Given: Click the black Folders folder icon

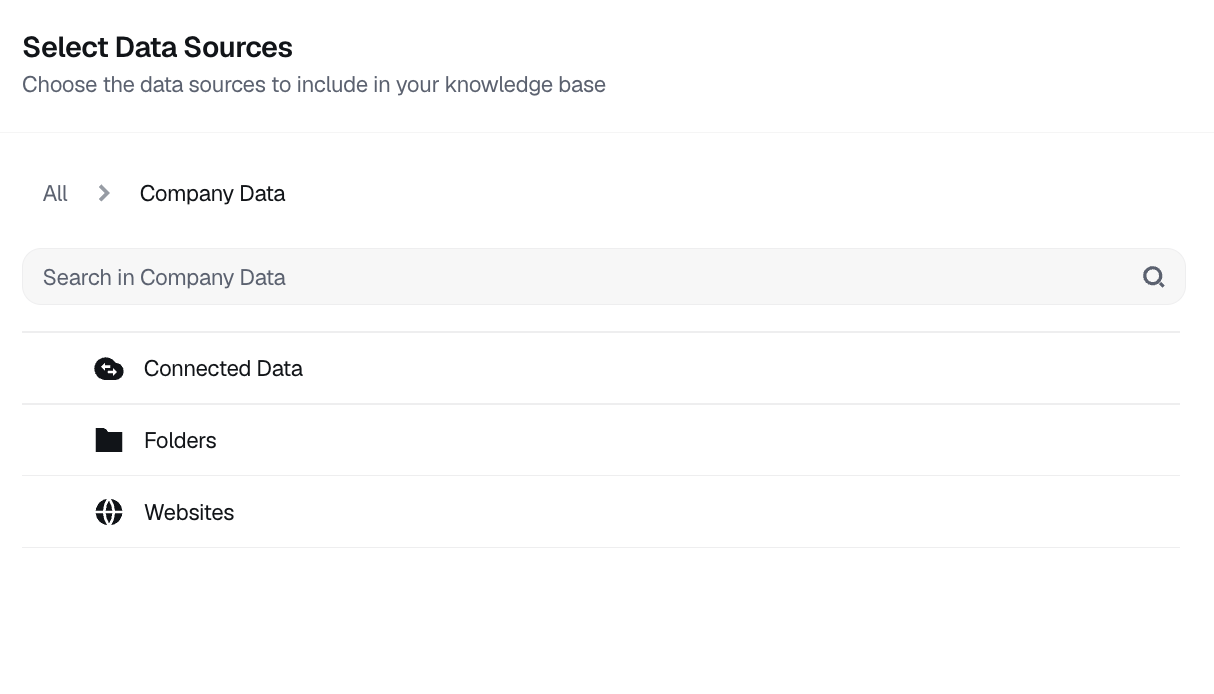Looking at the screenshot, I should point(109,440).
